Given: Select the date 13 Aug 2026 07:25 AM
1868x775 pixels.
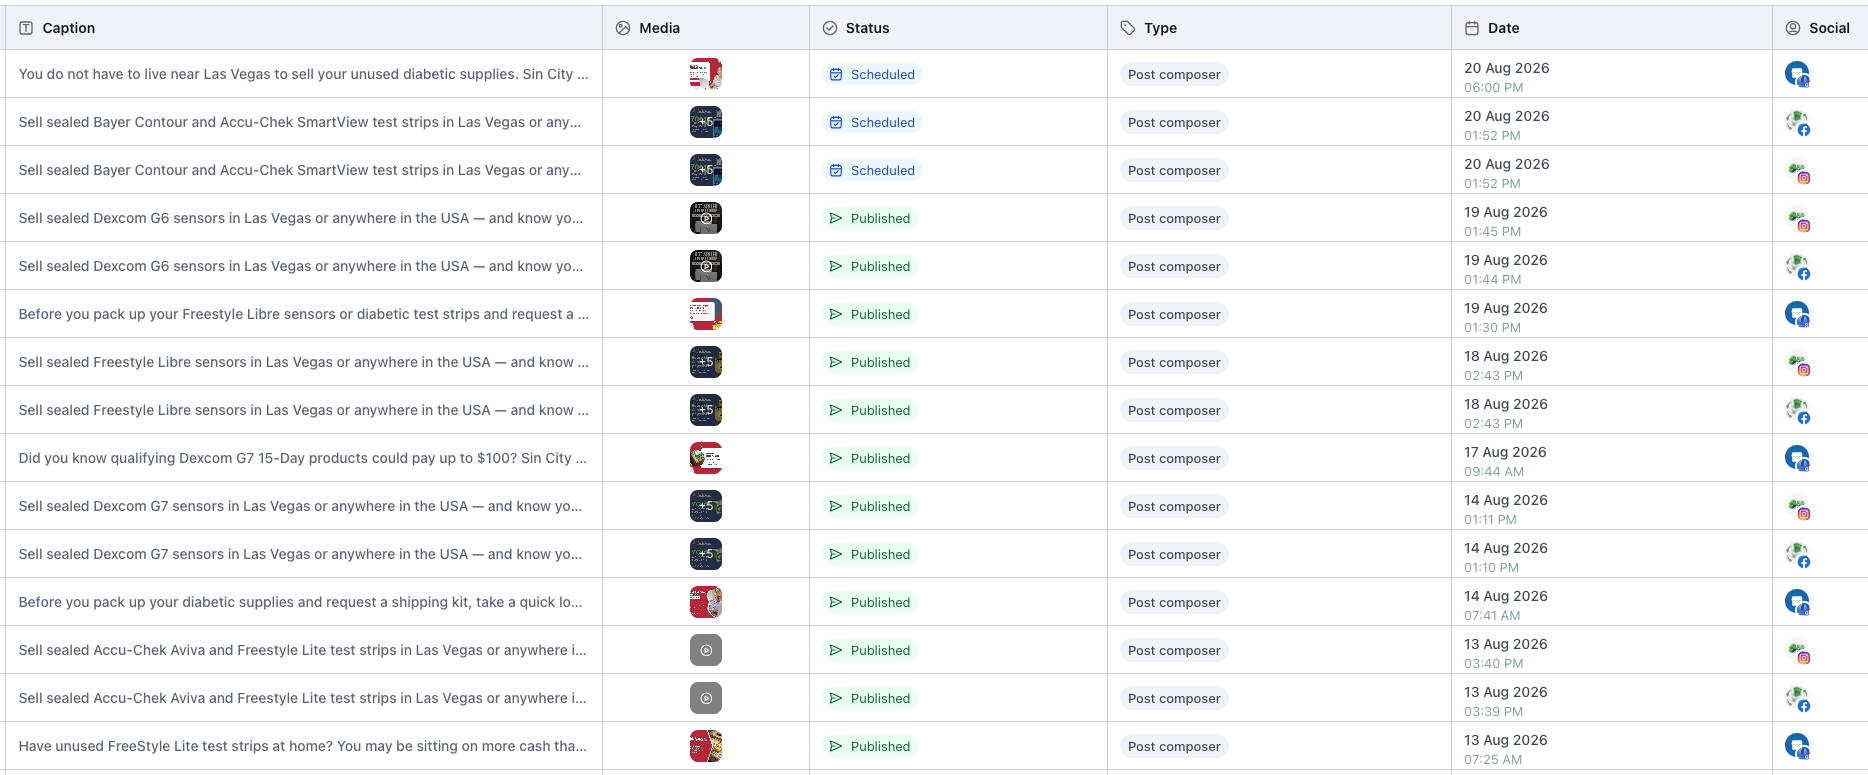Looking at the screenshot, I should (x=1505, y=749).
